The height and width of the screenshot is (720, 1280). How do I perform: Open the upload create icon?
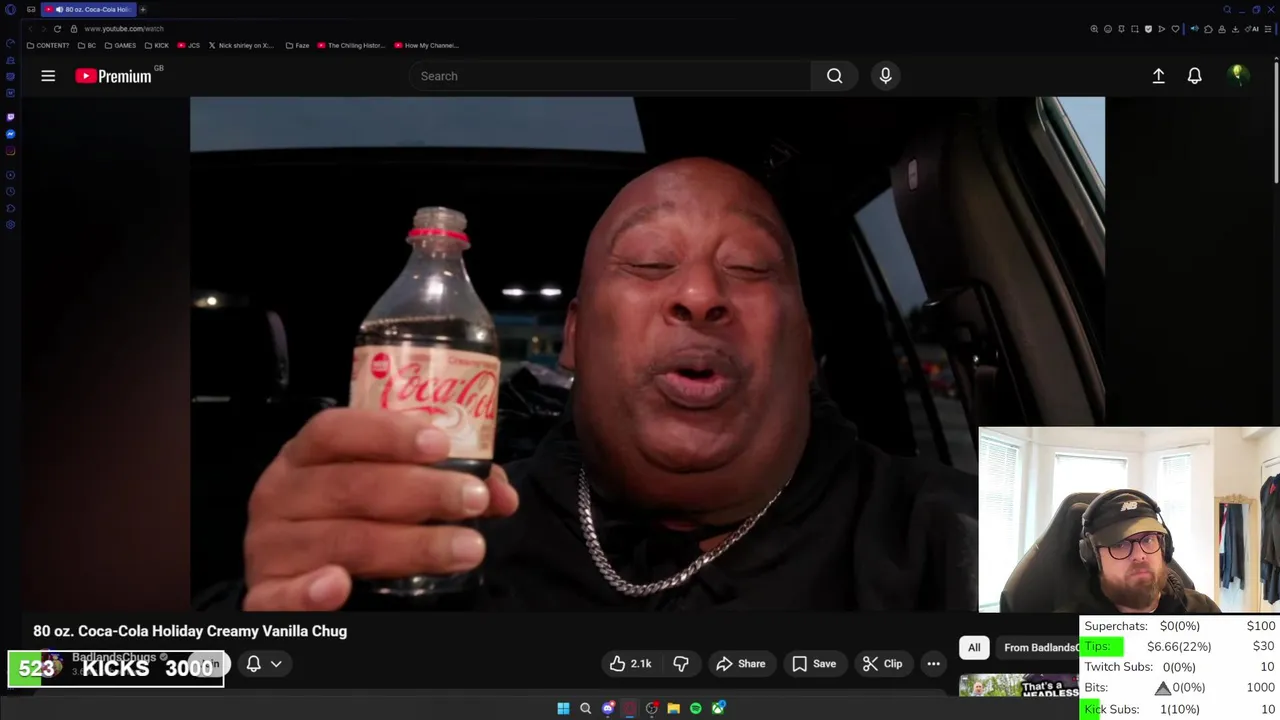pos(1158,76)
